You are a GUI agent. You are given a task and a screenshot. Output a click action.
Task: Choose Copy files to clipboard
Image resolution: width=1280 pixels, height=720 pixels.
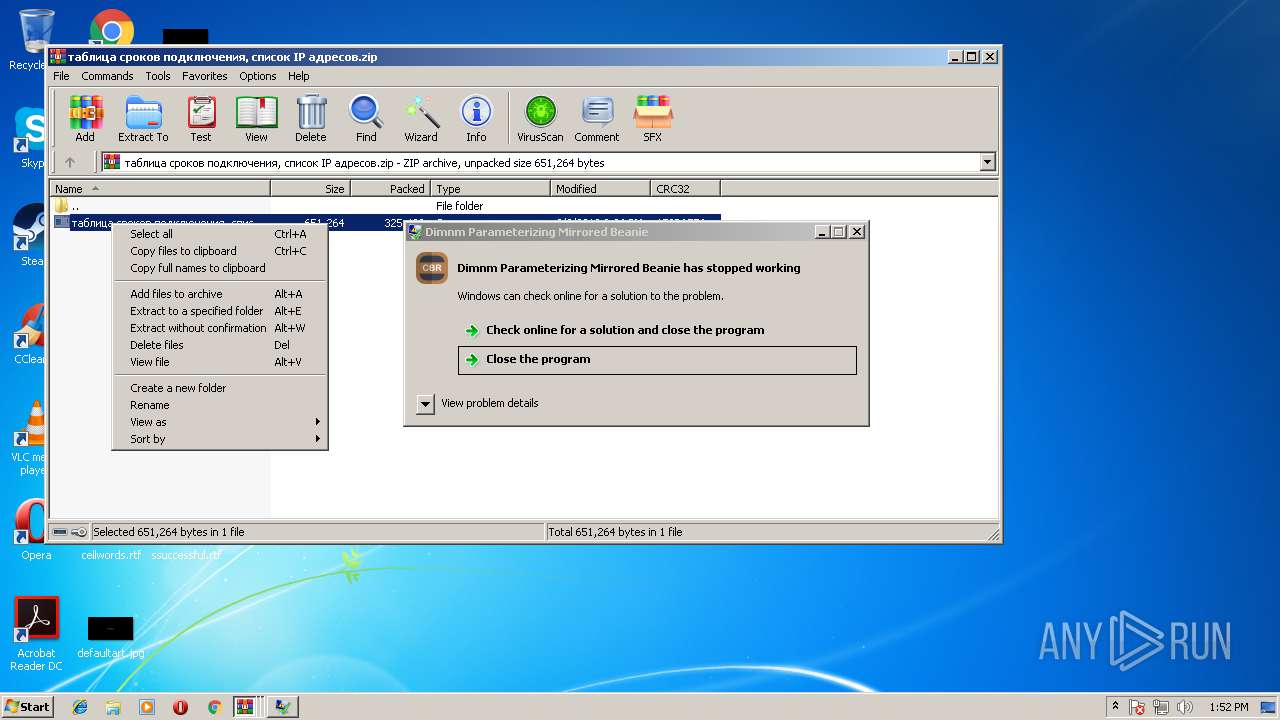[220, 251]
